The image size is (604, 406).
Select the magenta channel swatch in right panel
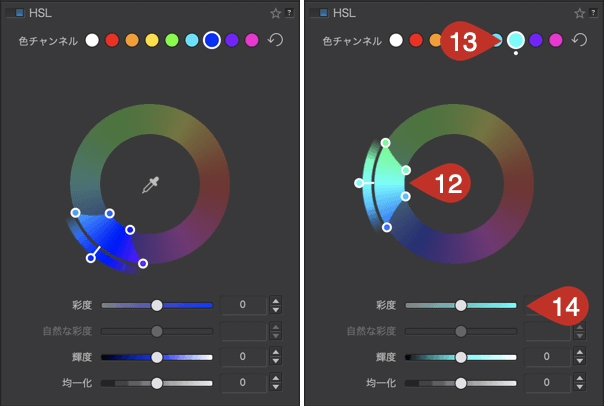(x=556, y=40)
